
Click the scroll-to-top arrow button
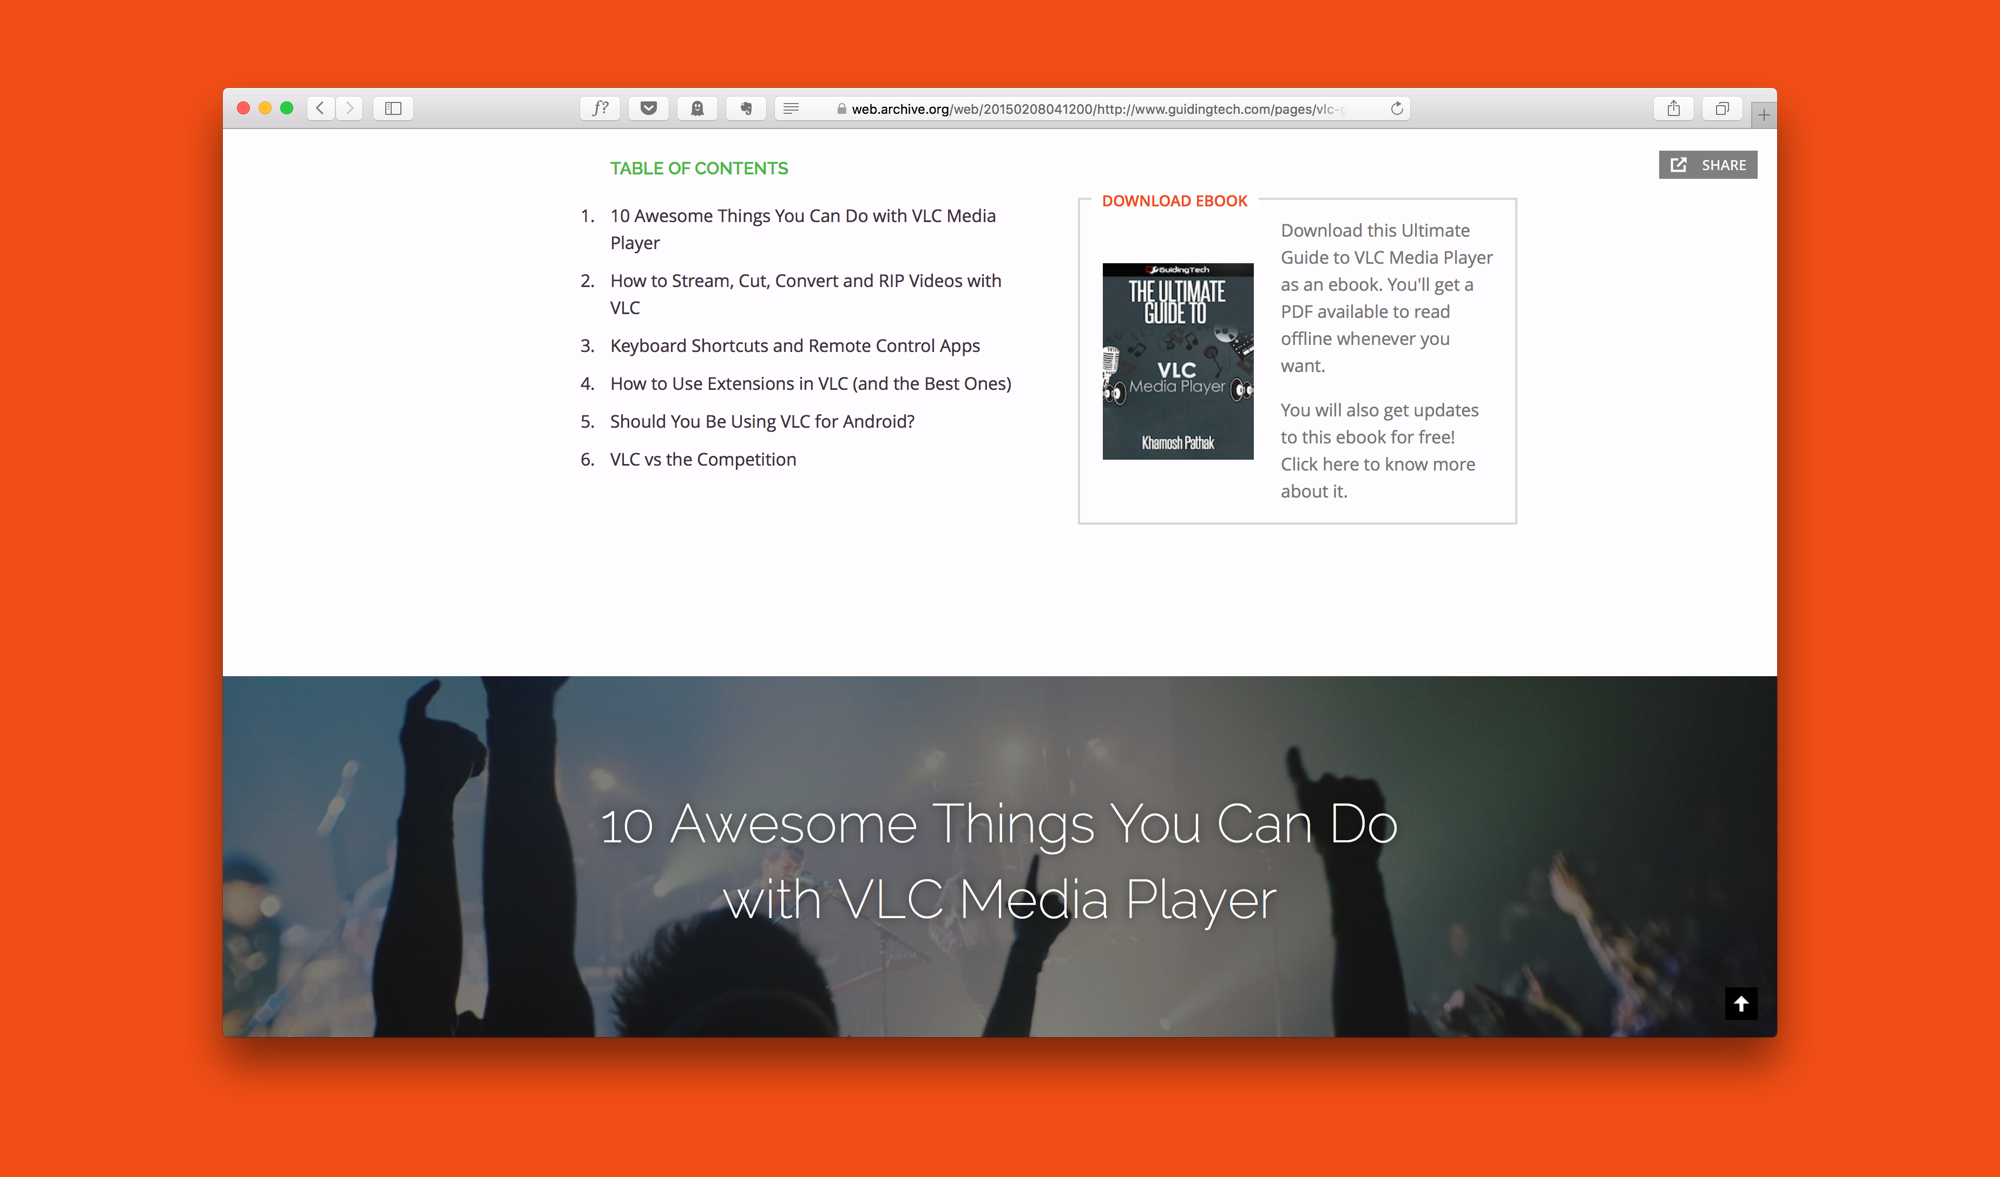(1741, 1003)
